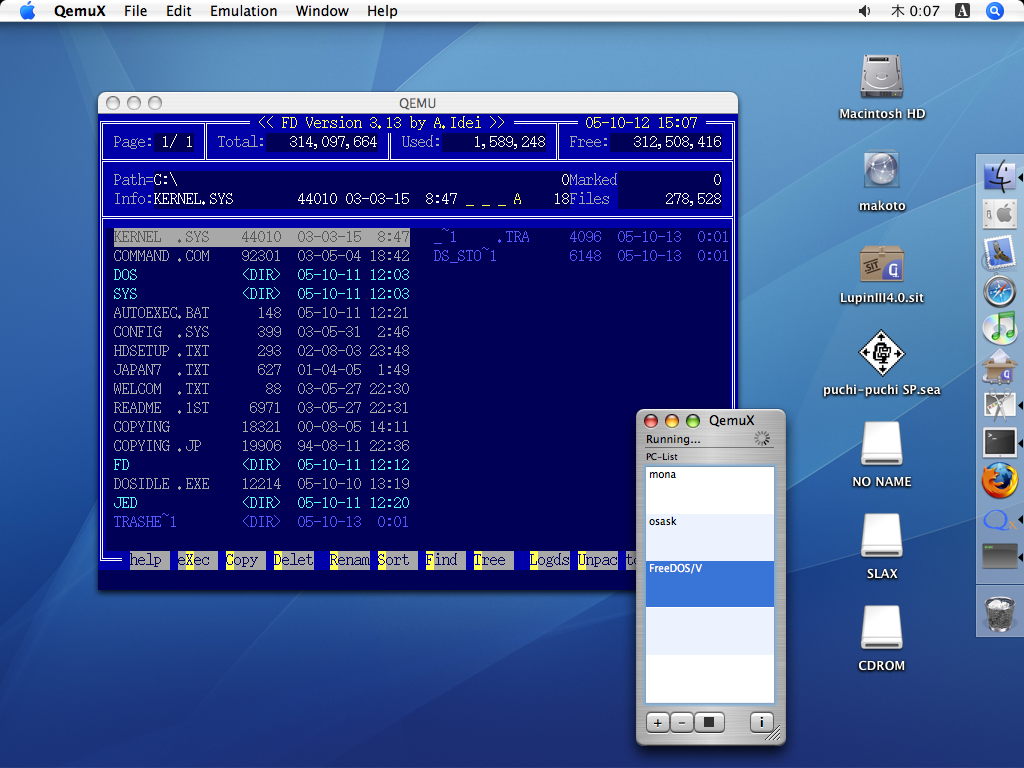Show PC info with the i button

761,722
